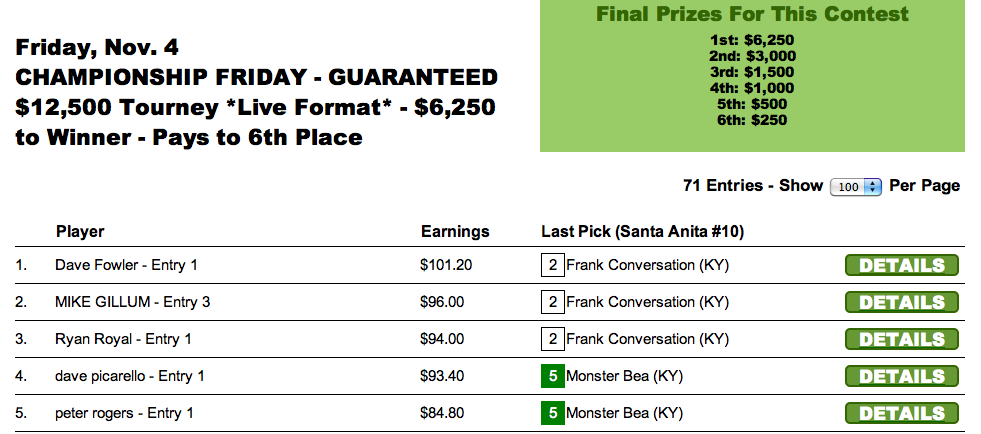Show details for peter rogers entry
The height and width of the screenshot is (434, 981).
click(901, 413)
